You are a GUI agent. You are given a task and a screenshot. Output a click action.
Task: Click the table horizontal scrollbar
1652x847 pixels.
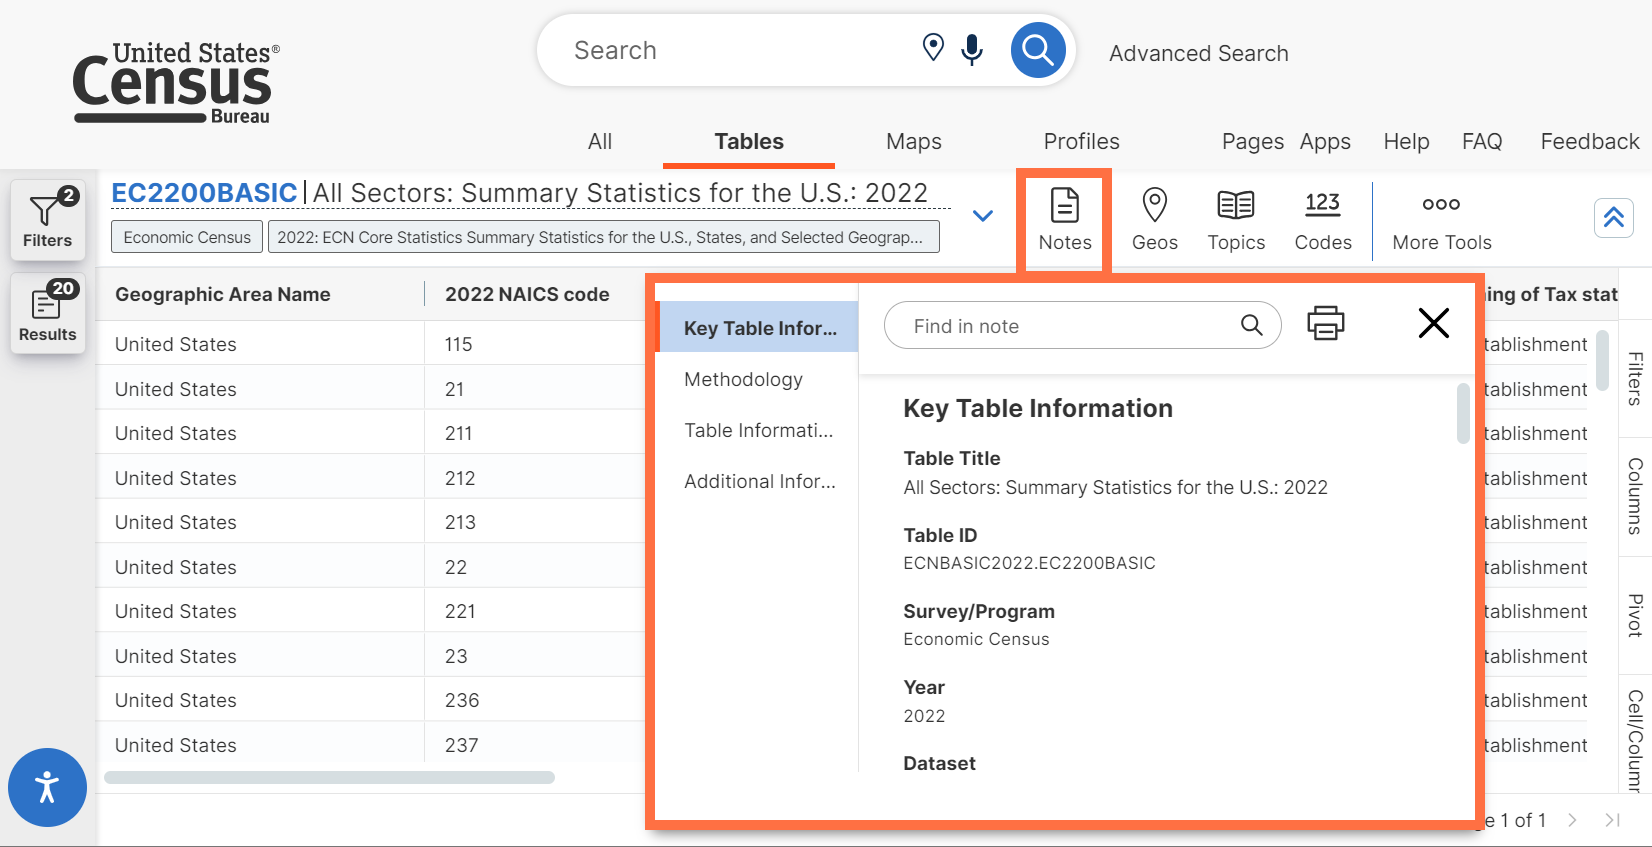(x=329, y=777)
